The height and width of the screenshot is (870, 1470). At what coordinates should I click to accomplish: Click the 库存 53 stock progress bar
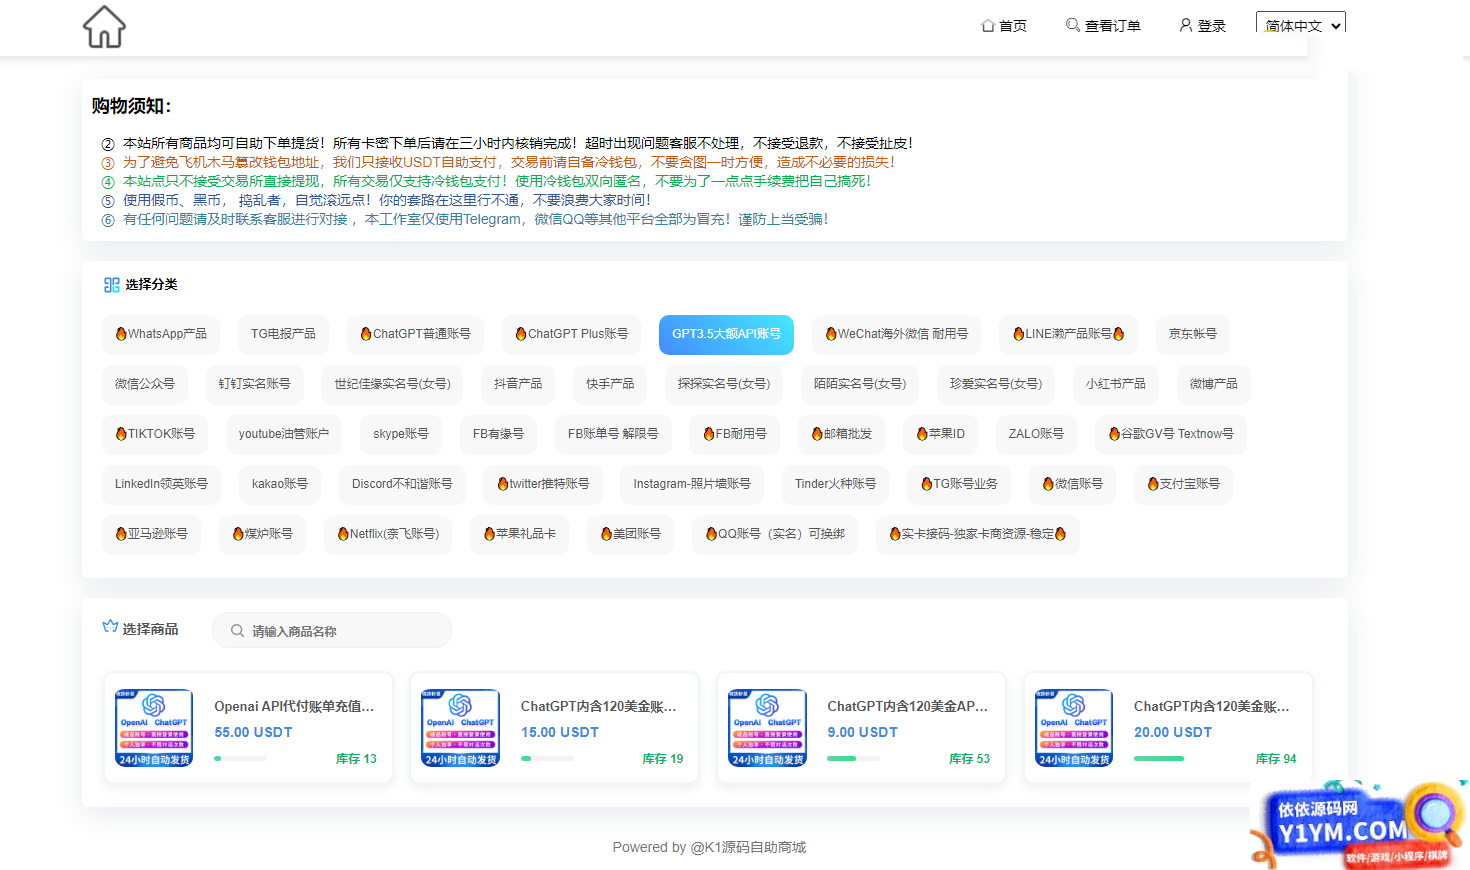[853, 759]
